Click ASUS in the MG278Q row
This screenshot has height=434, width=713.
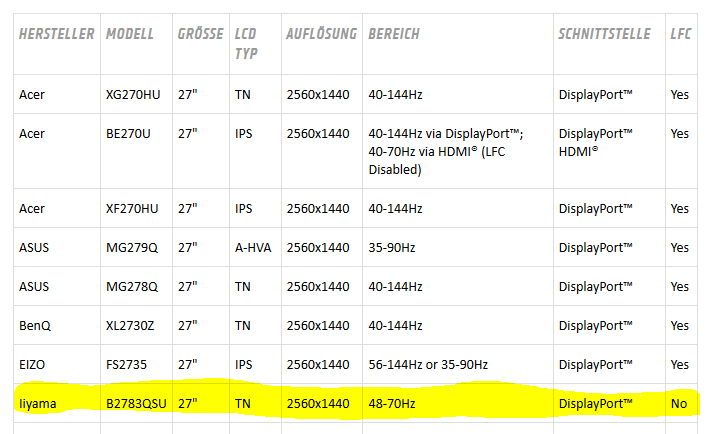point(34,287)
